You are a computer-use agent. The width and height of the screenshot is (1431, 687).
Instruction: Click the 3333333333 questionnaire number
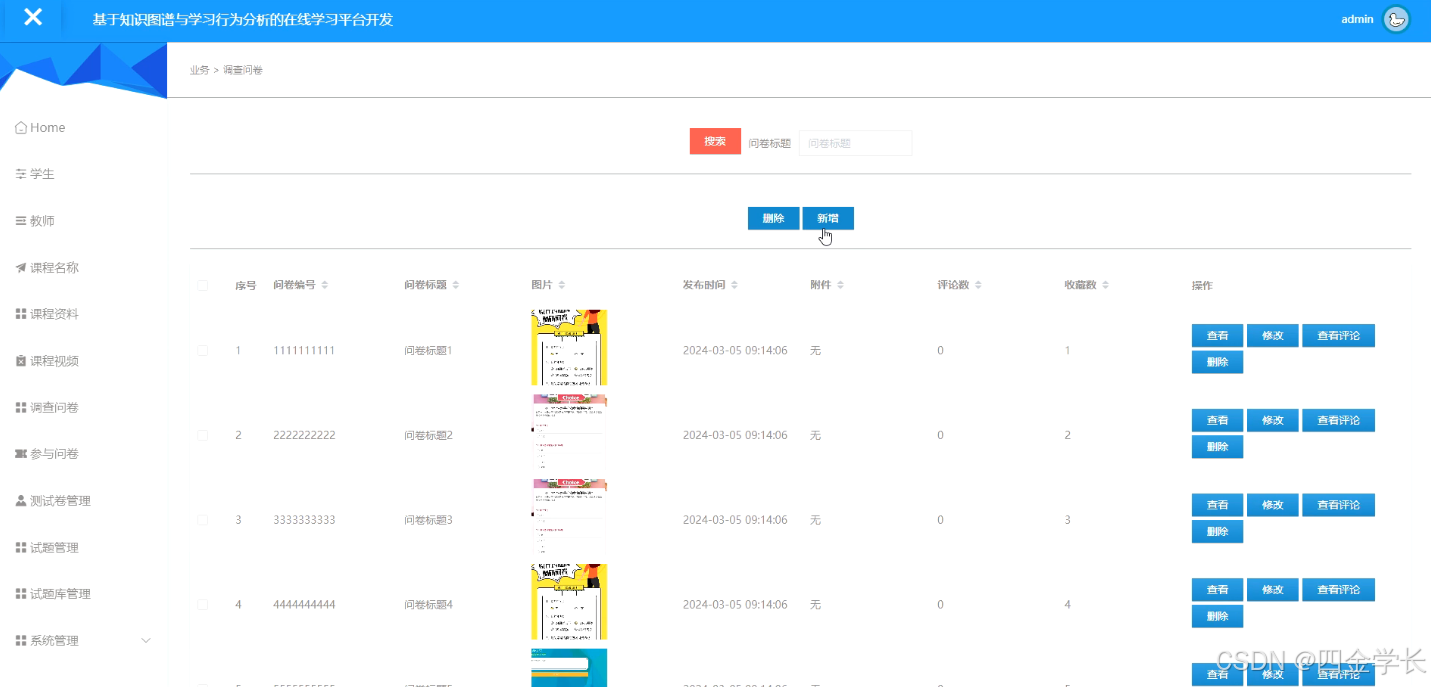(x=304, y=520)
